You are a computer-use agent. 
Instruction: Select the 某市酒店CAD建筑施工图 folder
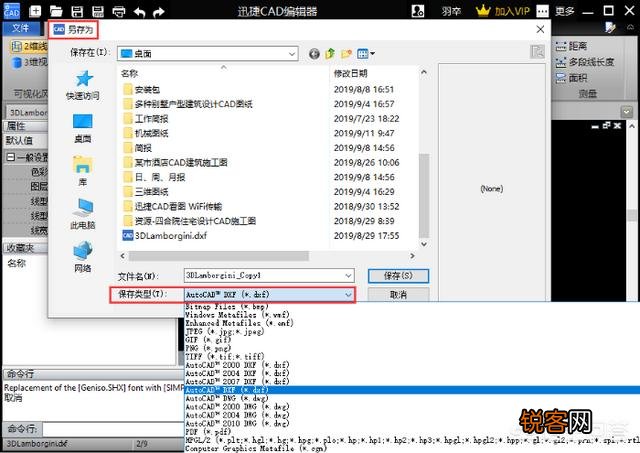[x=175, y=162]
